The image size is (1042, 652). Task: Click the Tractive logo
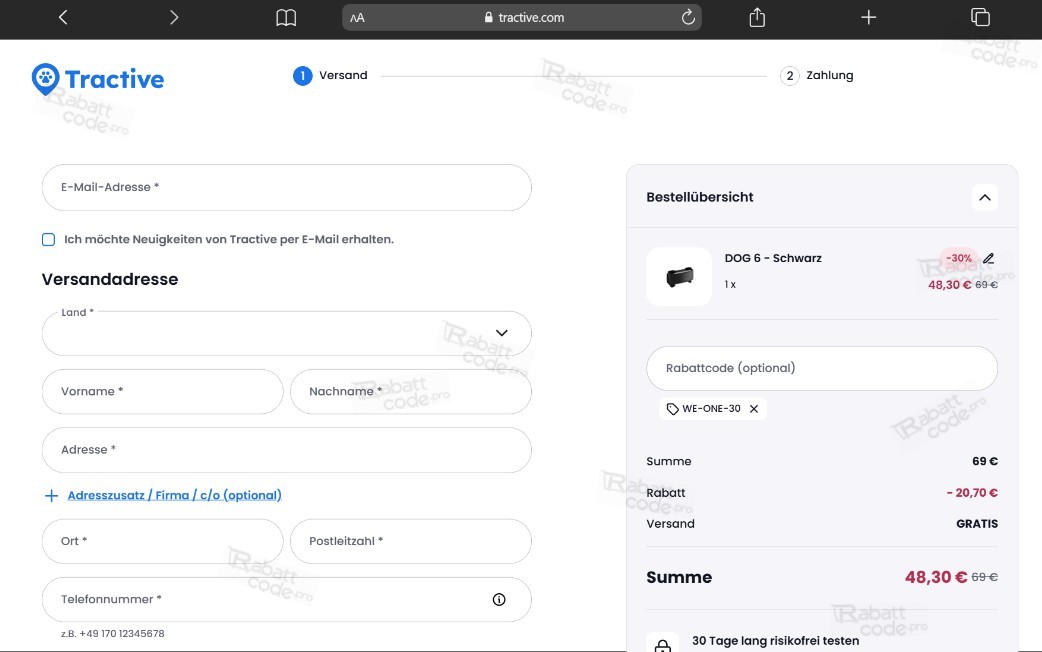coord(98,79)
